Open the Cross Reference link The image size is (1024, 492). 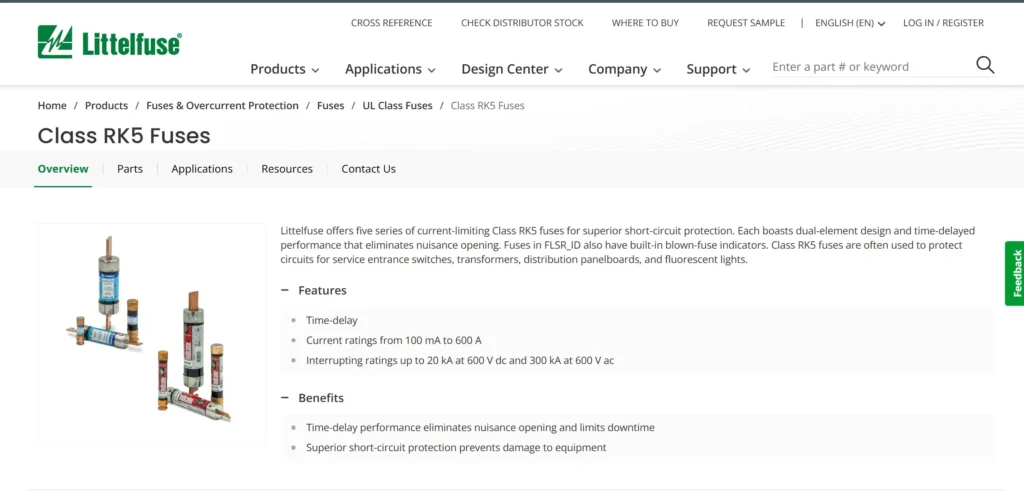pyautogui.click(x=391, y=23)
